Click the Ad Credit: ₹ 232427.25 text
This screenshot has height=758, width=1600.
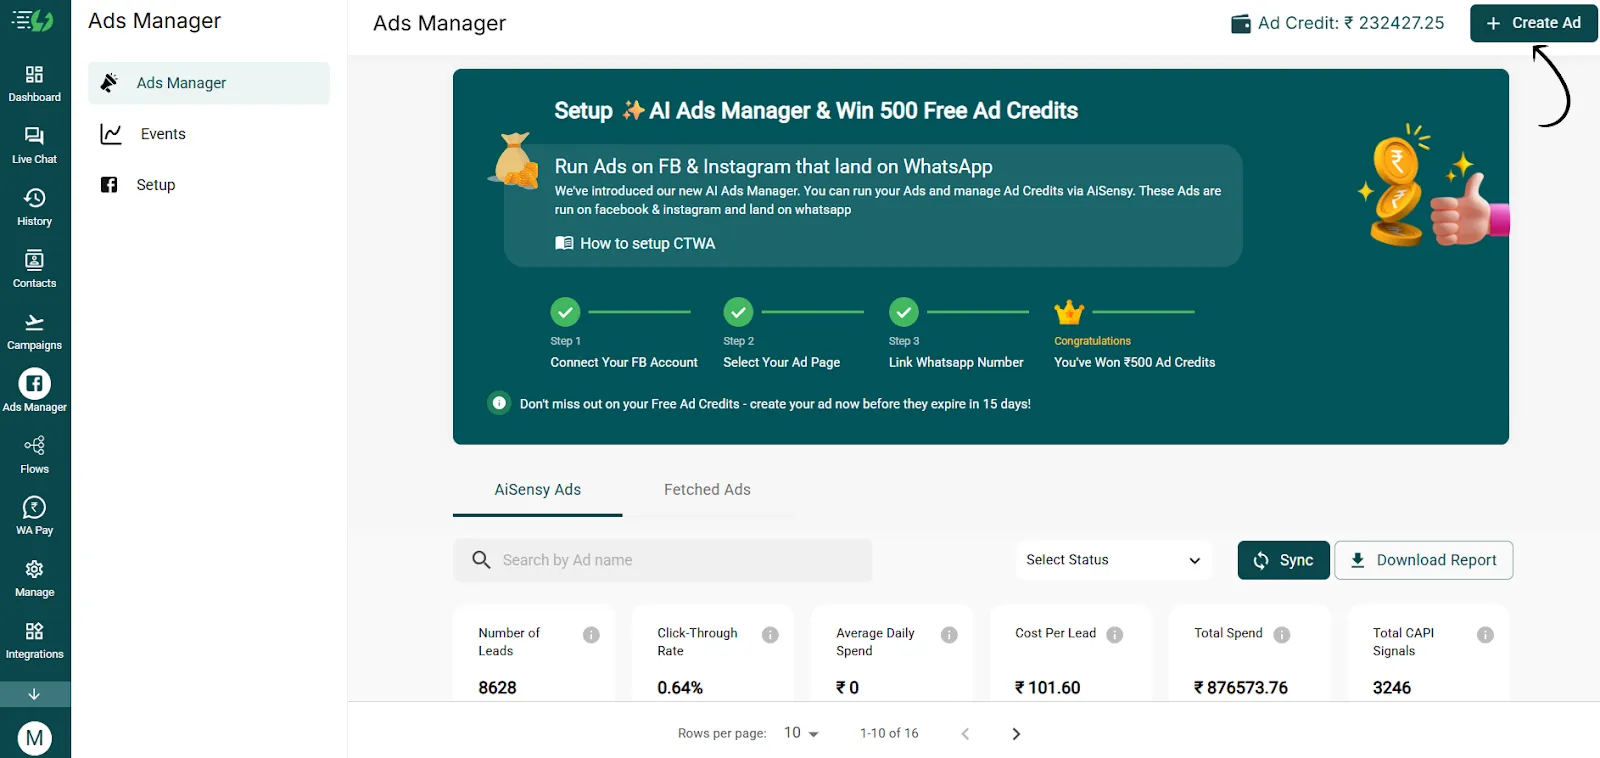(x=1351, y=23)
